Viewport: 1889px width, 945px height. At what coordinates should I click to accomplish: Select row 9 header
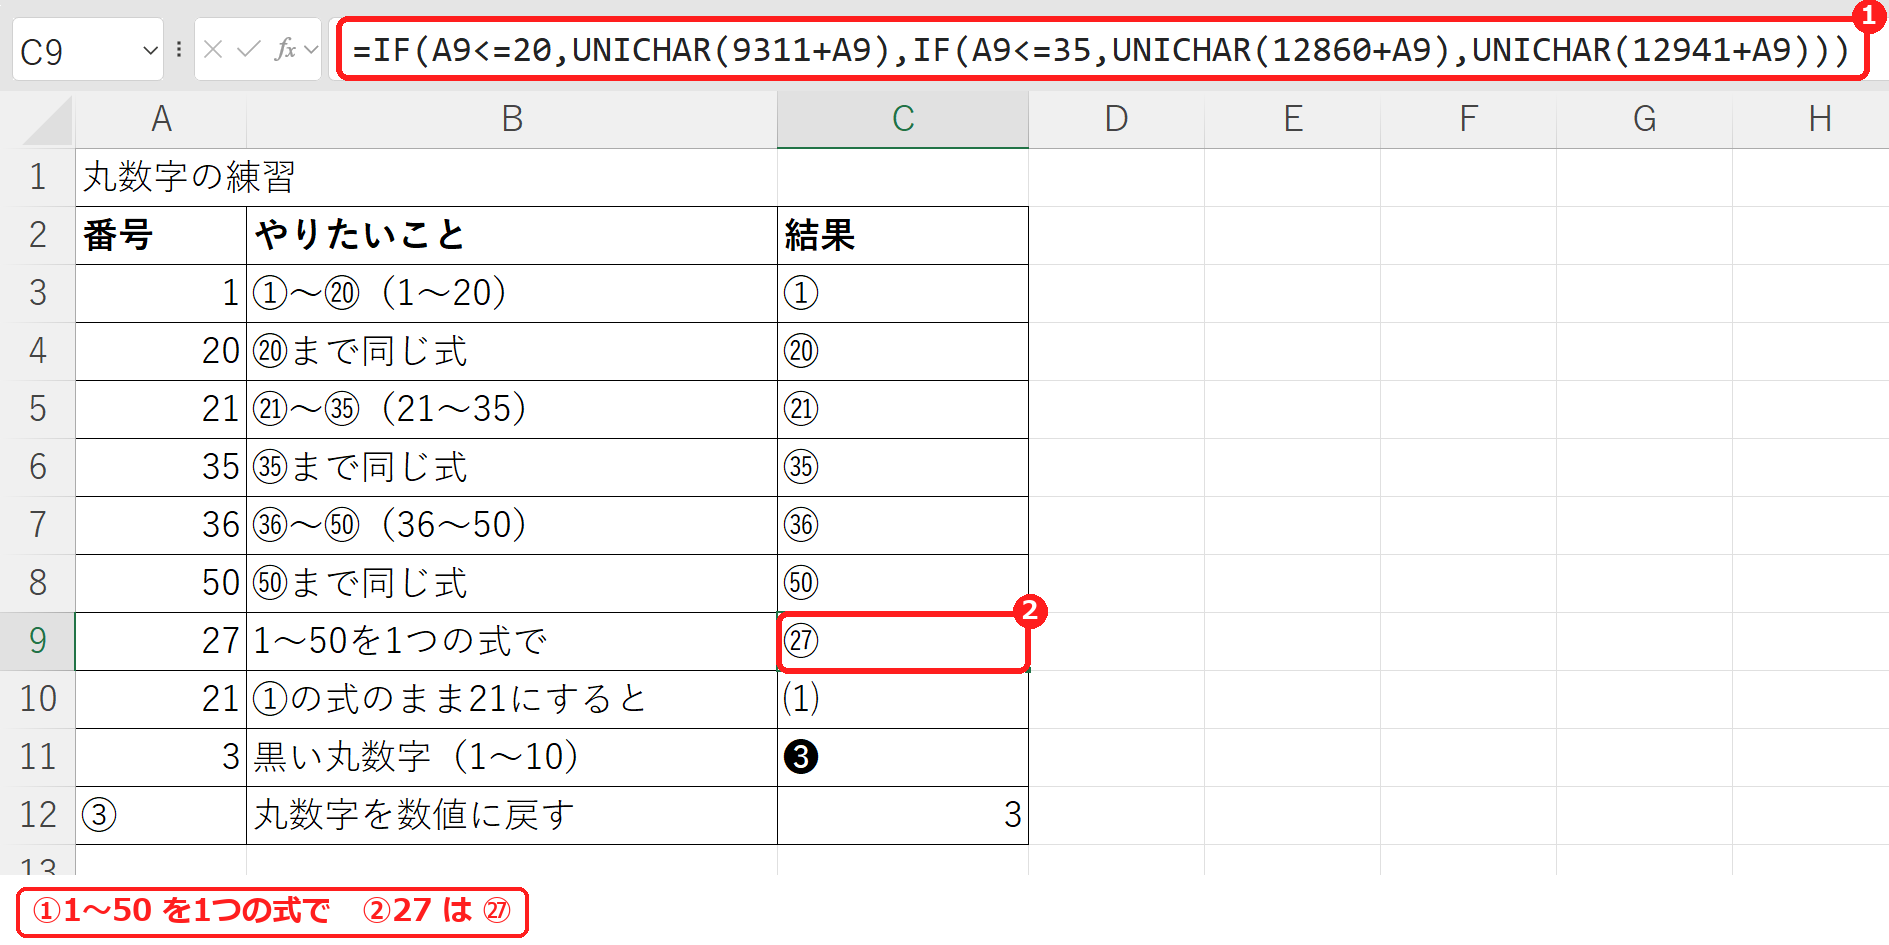pyautogui.click(x=38, y=641)
